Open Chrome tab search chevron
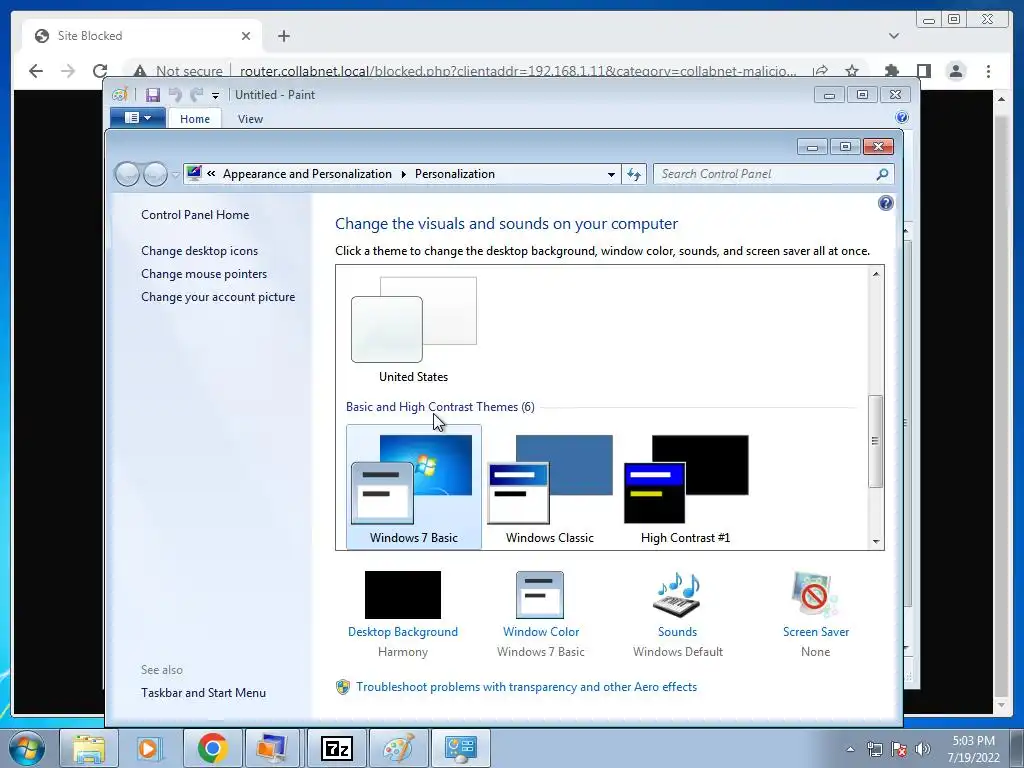The image size is (1024, 768). click(x=894, y=36)
